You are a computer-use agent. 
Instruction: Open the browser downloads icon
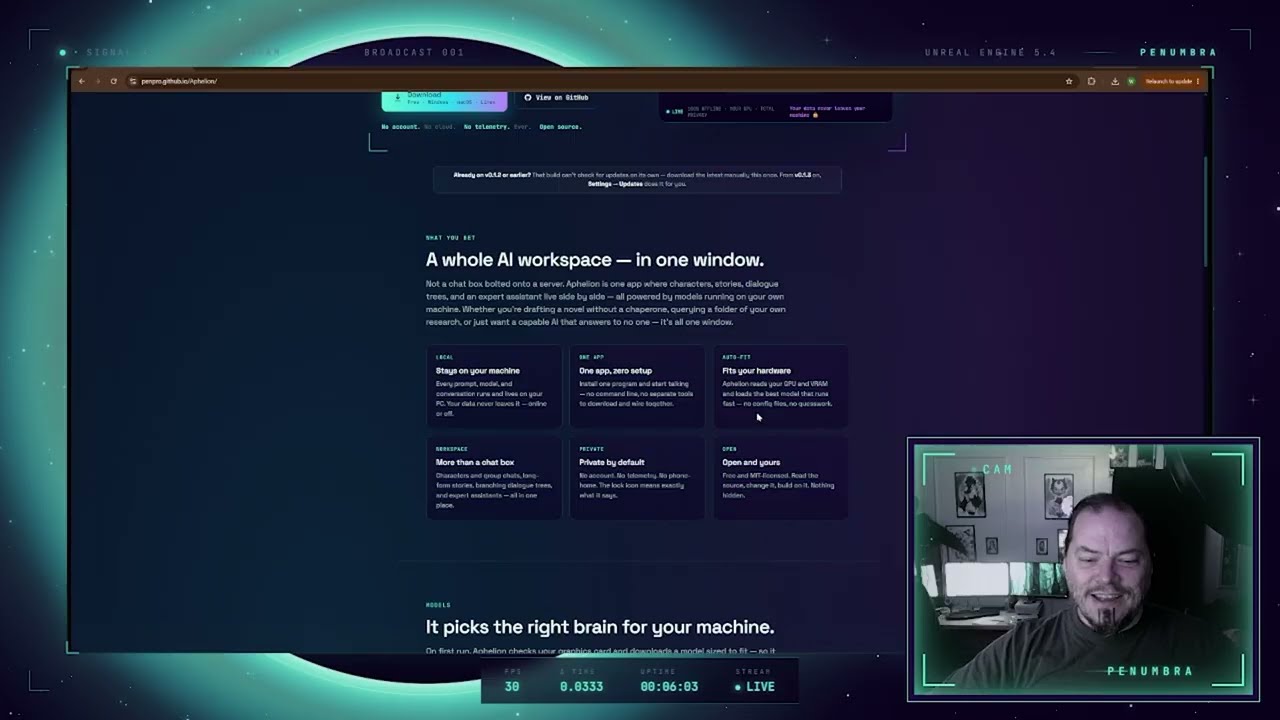(x=1115, y=81)
